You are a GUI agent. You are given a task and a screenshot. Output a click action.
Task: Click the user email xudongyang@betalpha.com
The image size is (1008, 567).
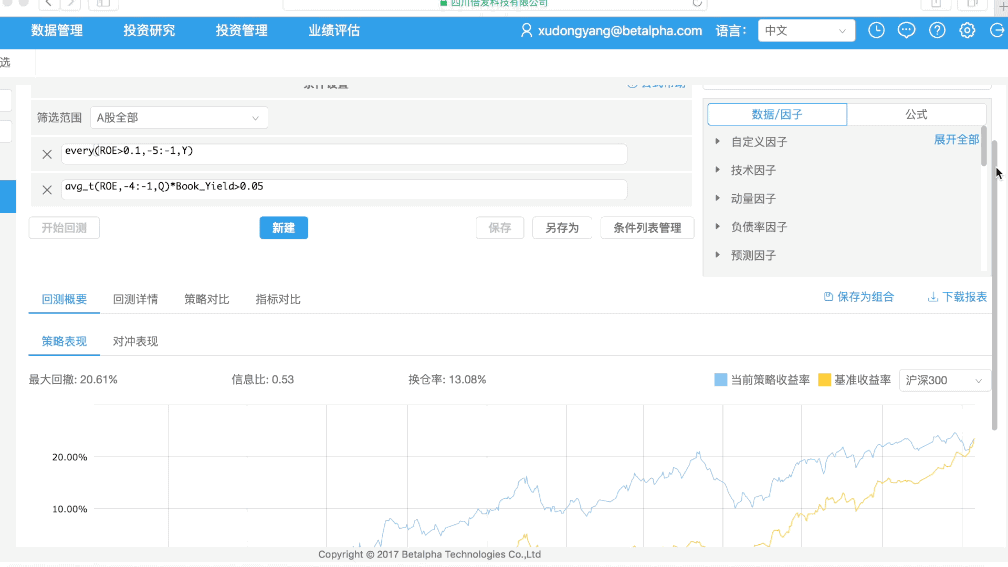point(620,31)
